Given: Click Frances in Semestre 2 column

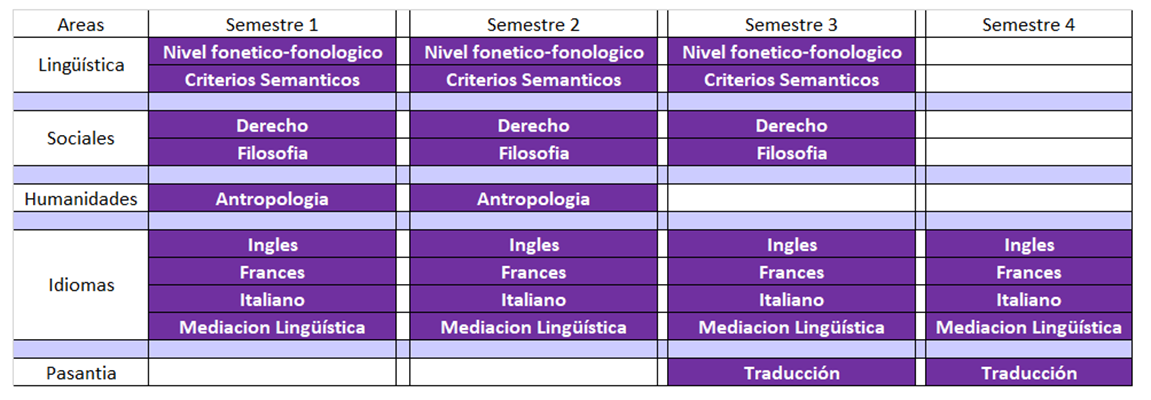Looking at the screenshot, I should [x=534, y=272].
